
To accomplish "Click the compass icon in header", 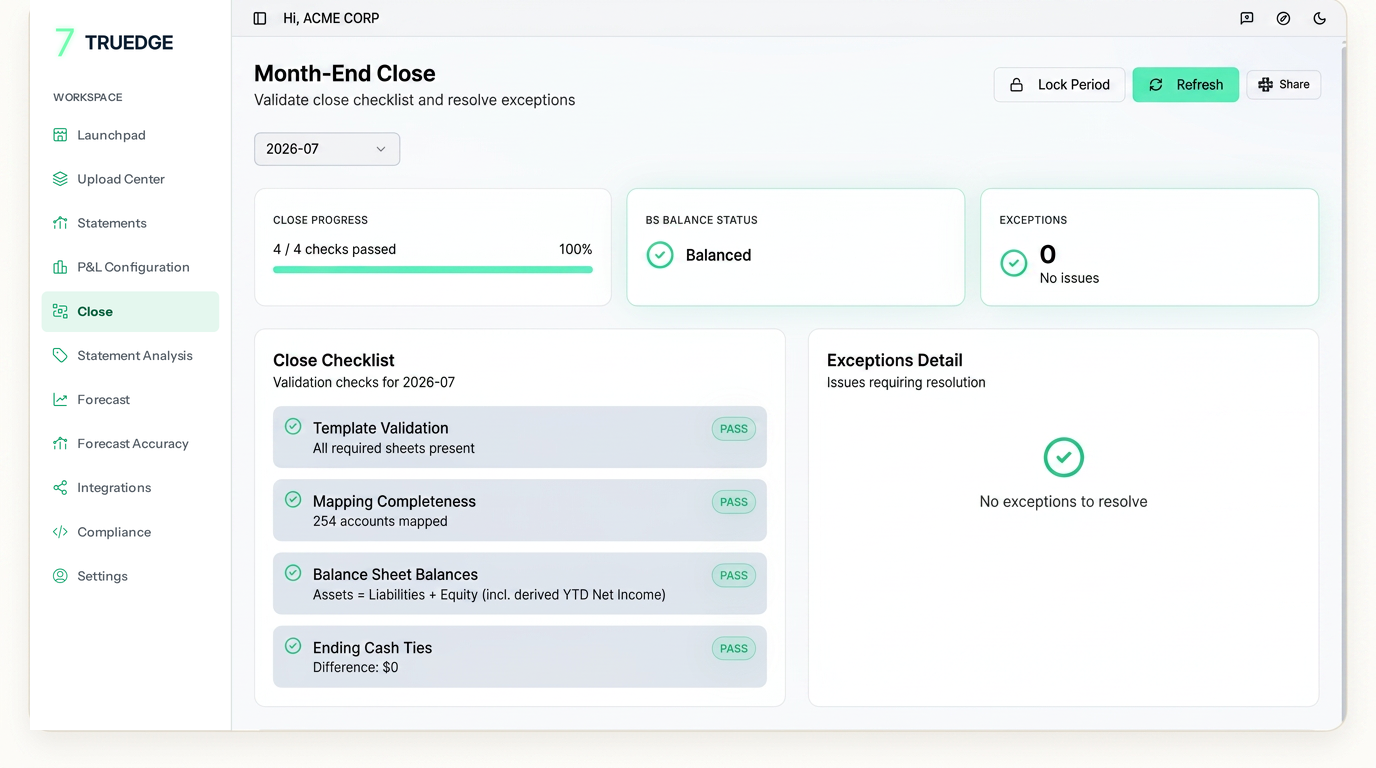I will (x=1283, y=18).
